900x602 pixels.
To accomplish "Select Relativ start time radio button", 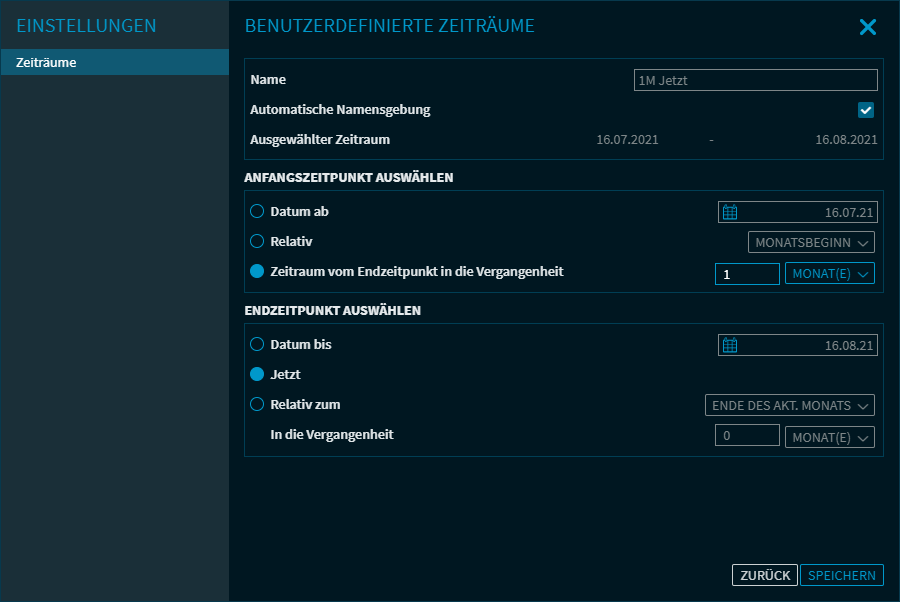I will (257, 242).
